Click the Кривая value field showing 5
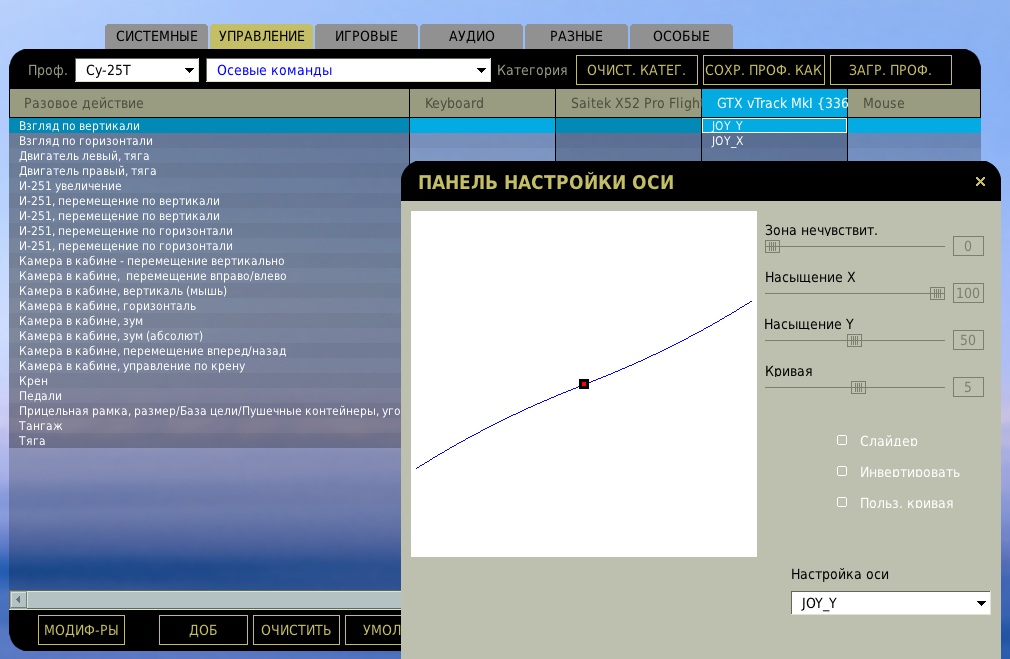The height and width of the screenshot is (659, 1010). point(967,387)
